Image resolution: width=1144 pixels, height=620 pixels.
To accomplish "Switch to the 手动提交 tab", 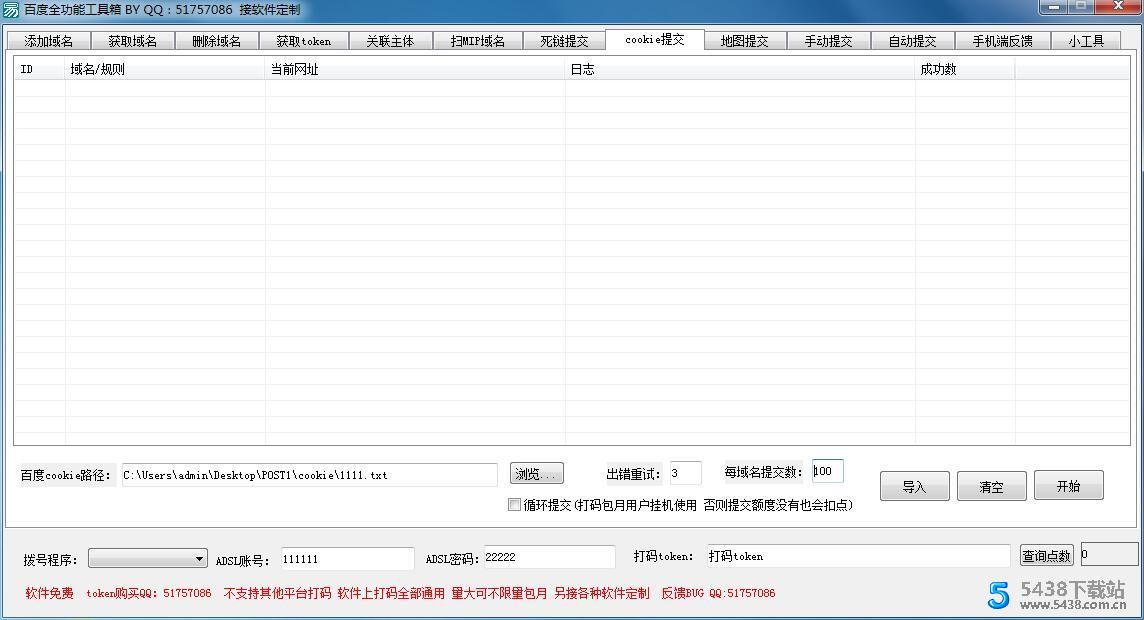I will coord(829,41).
